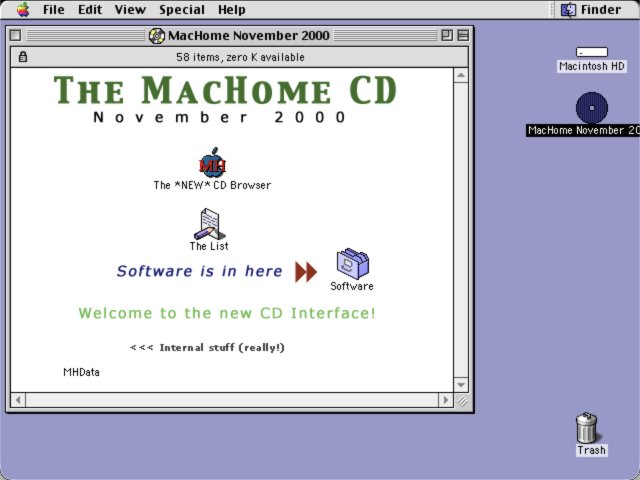The height and width of the screenshot is (480, 640).
Task: Click the 'The List' label
Action: [209, 246]
